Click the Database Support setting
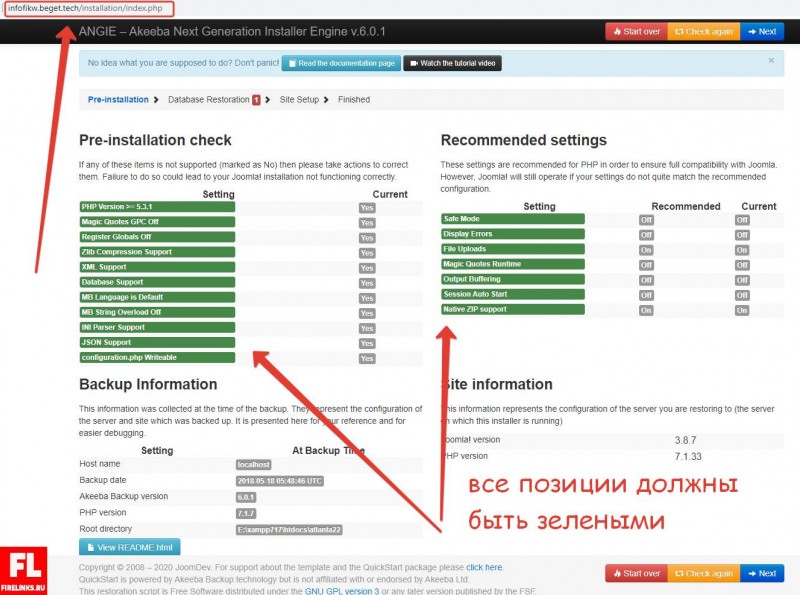 click(x=157, y=282)
